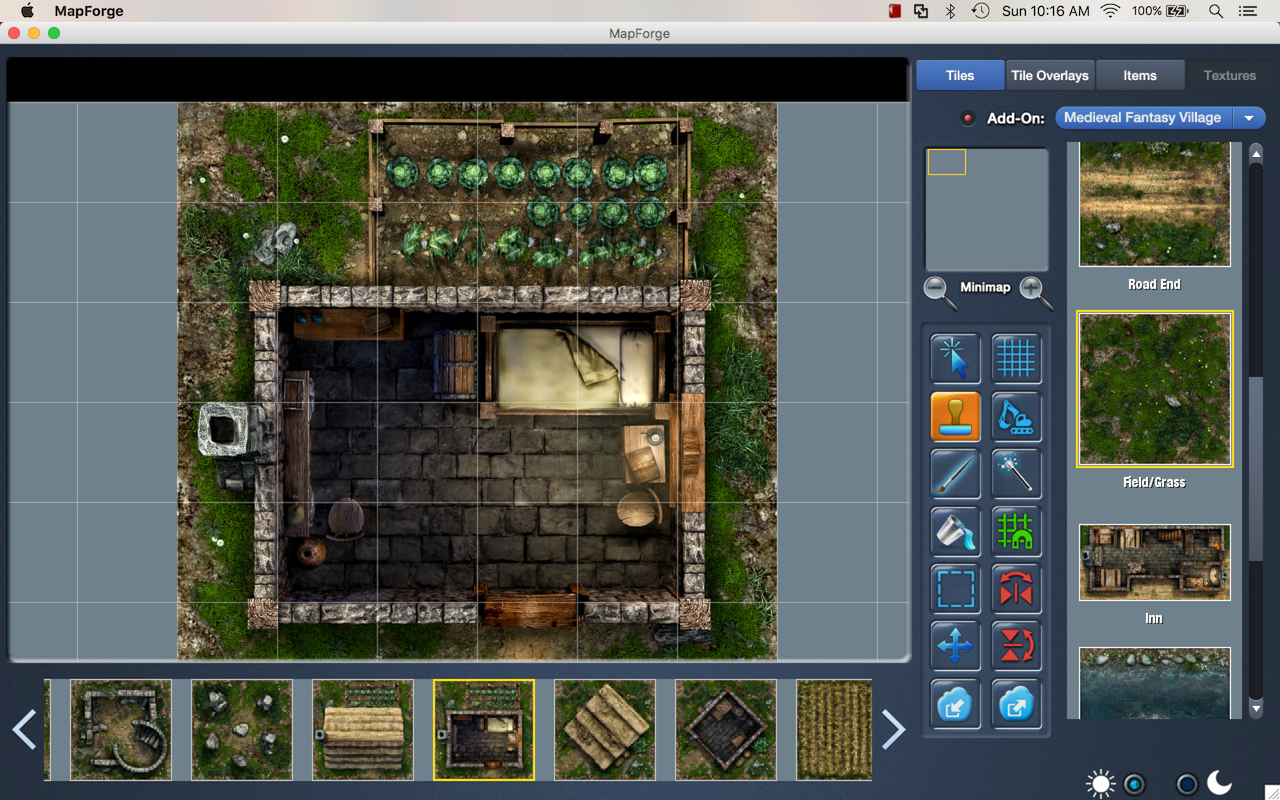The width and height of the screenshot is (1280, 800).
Task: Open Notification Center list icon
Action: 1247,11
